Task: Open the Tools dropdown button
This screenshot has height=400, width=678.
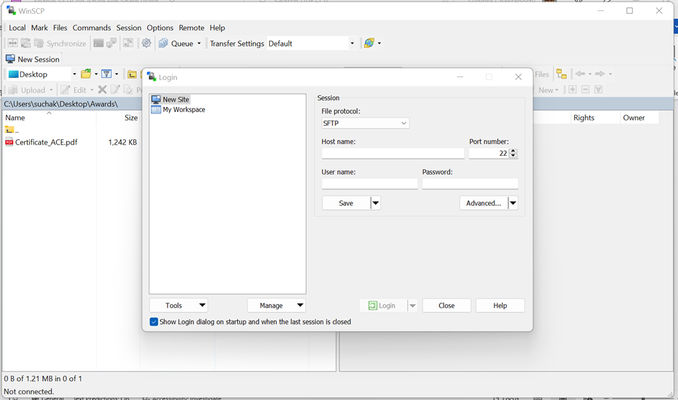Action: click(179, 305)
